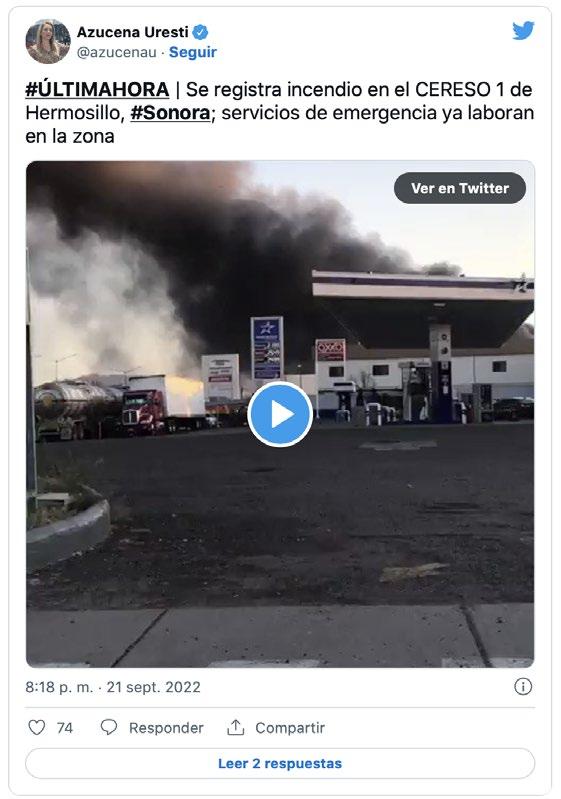
Task: Click Leer 2 respuestas button
Action: (x=280, y=763)
